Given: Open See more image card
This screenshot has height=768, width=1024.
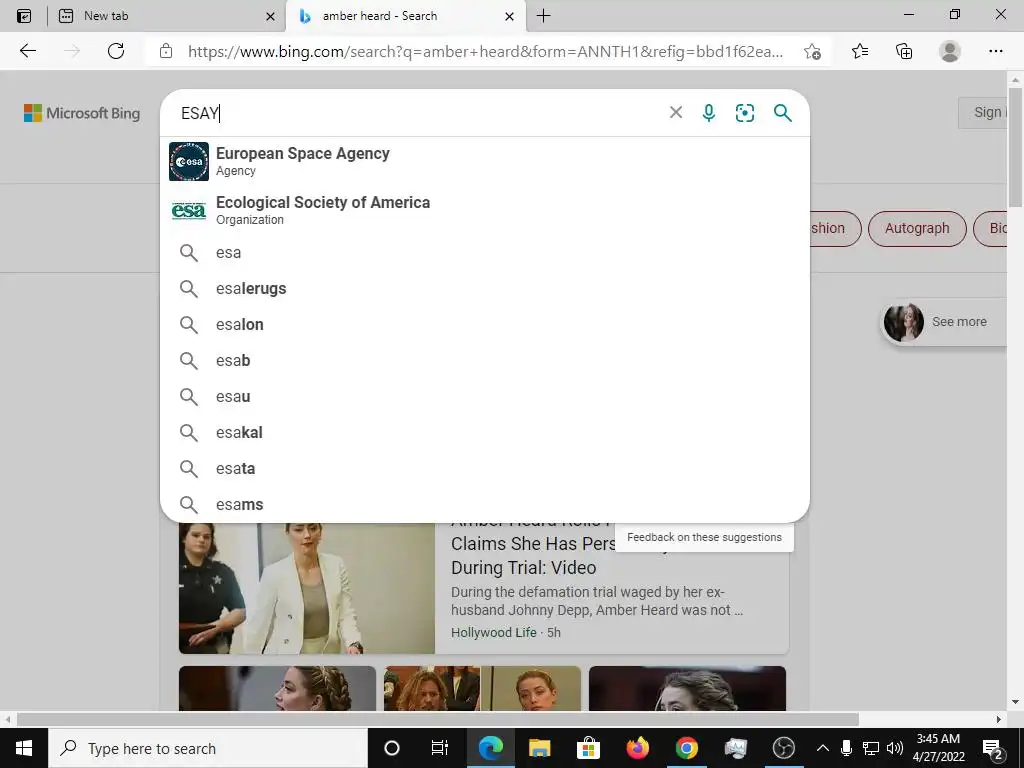Looking at the screenshot, I should pyautogui.click(x=943, y=322).
